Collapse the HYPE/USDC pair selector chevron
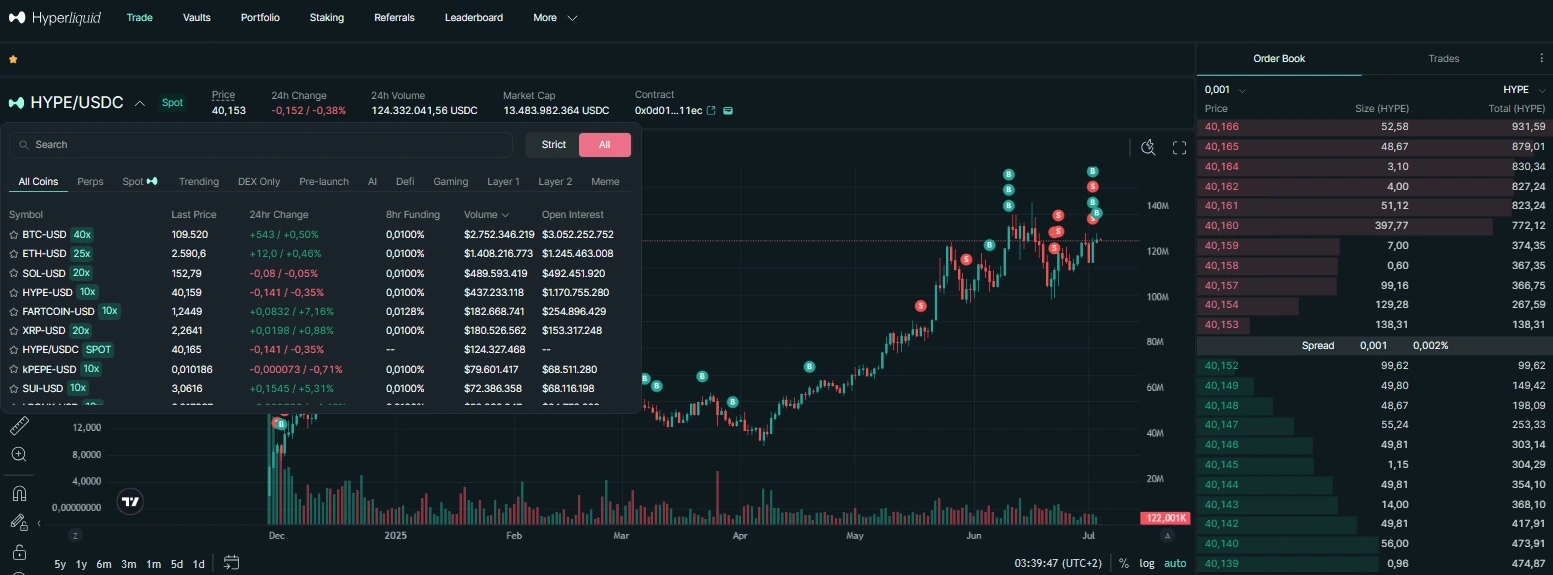 140,103
